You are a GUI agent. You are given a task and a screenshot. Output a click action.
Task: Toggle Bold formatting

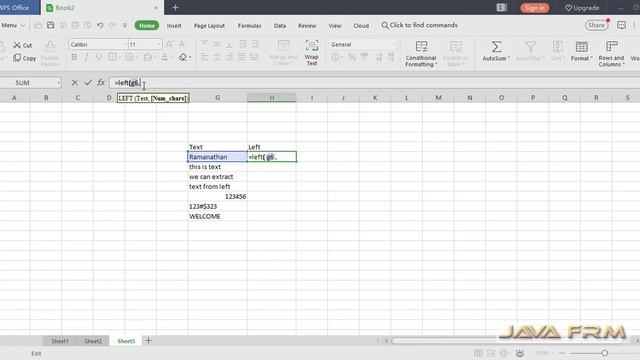click(74, 57)
